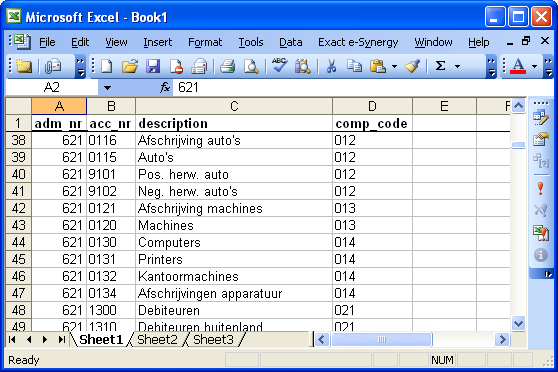The image size is (558, 372).
Task: Go to previous sheet tab arrow
Action: (x=29, y=340)
